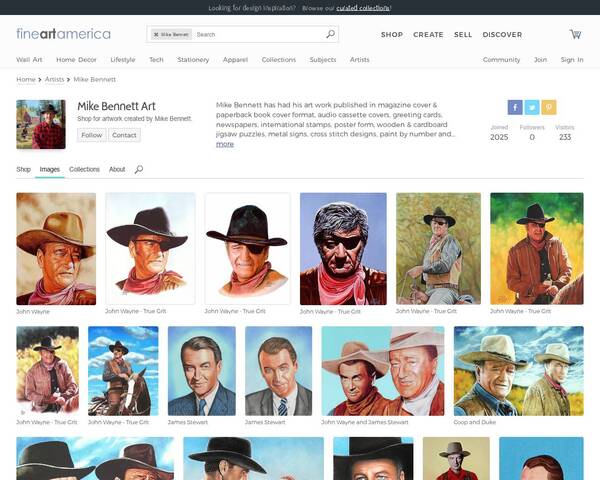Screen dimensions: 600x480
Task: Open Lifestyle navigation item
Action: [x=123, y=60]
